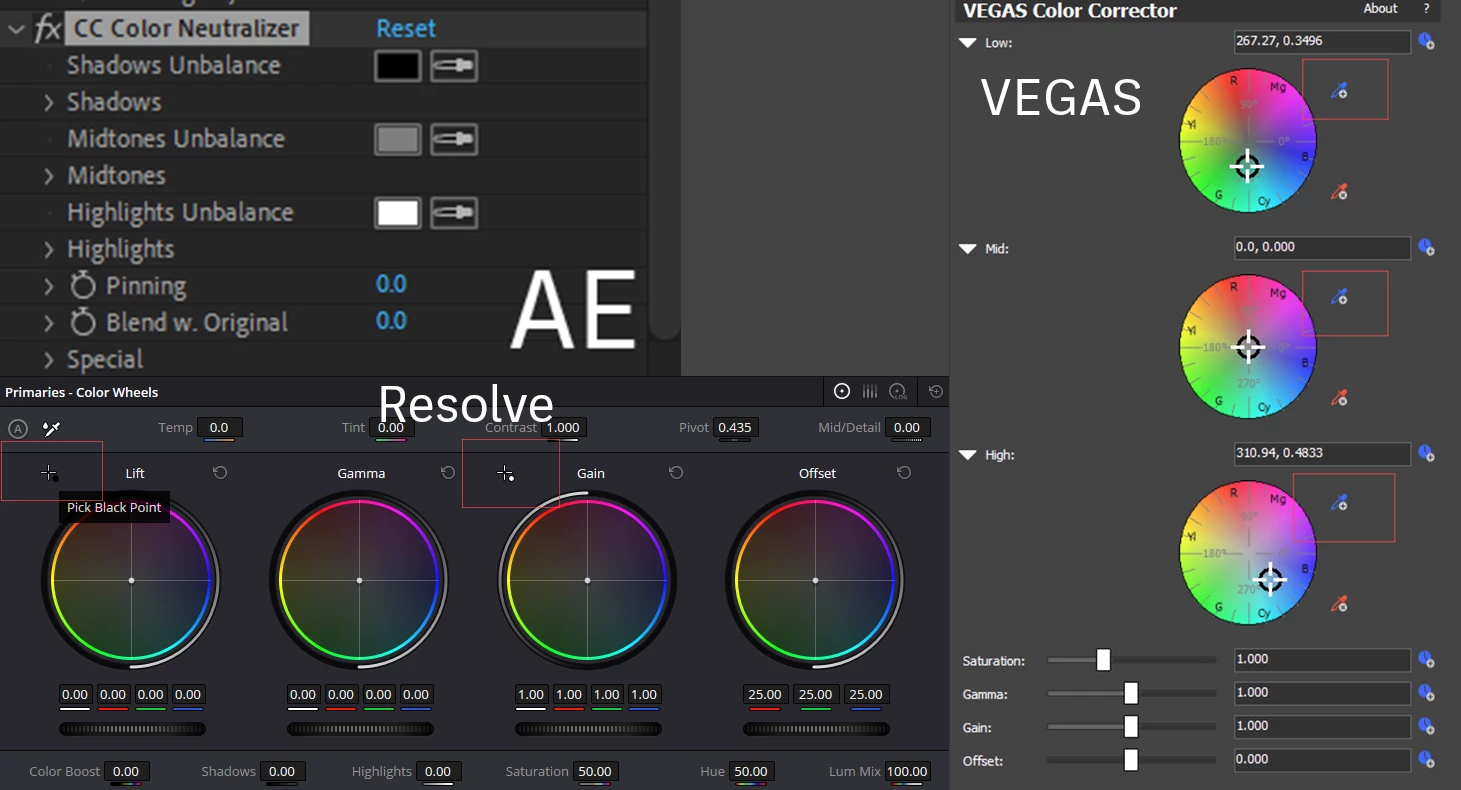Click the animate icon beside VEGAS Offset
Viewport: 1461px width, 790px height.
coord(1427,760)
